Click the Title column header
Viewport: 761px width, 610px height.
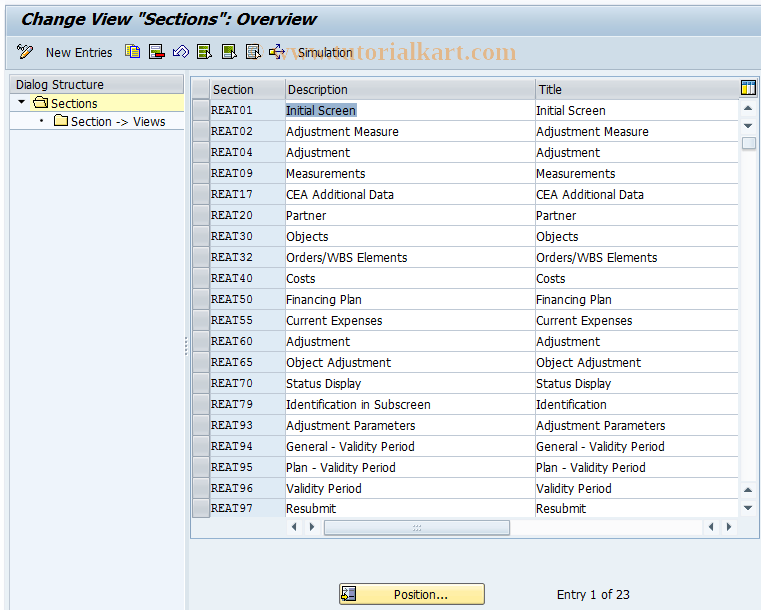(637, 89)
